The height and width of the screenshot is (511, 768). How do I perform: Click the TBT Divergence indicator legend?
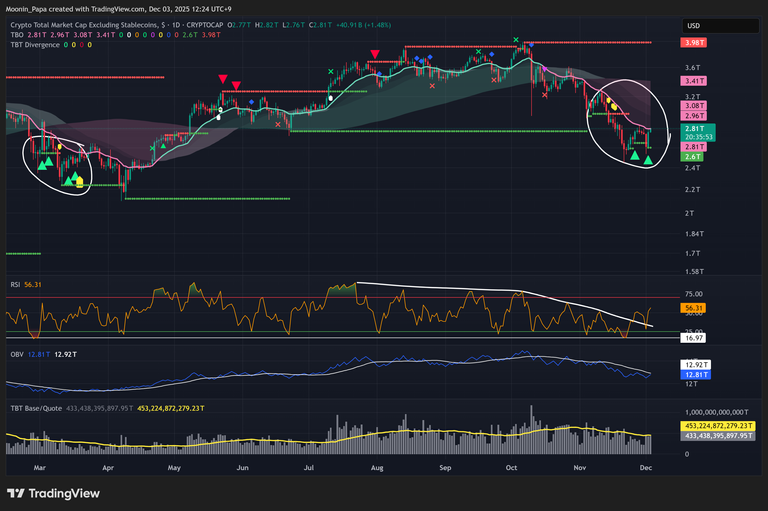37,44
